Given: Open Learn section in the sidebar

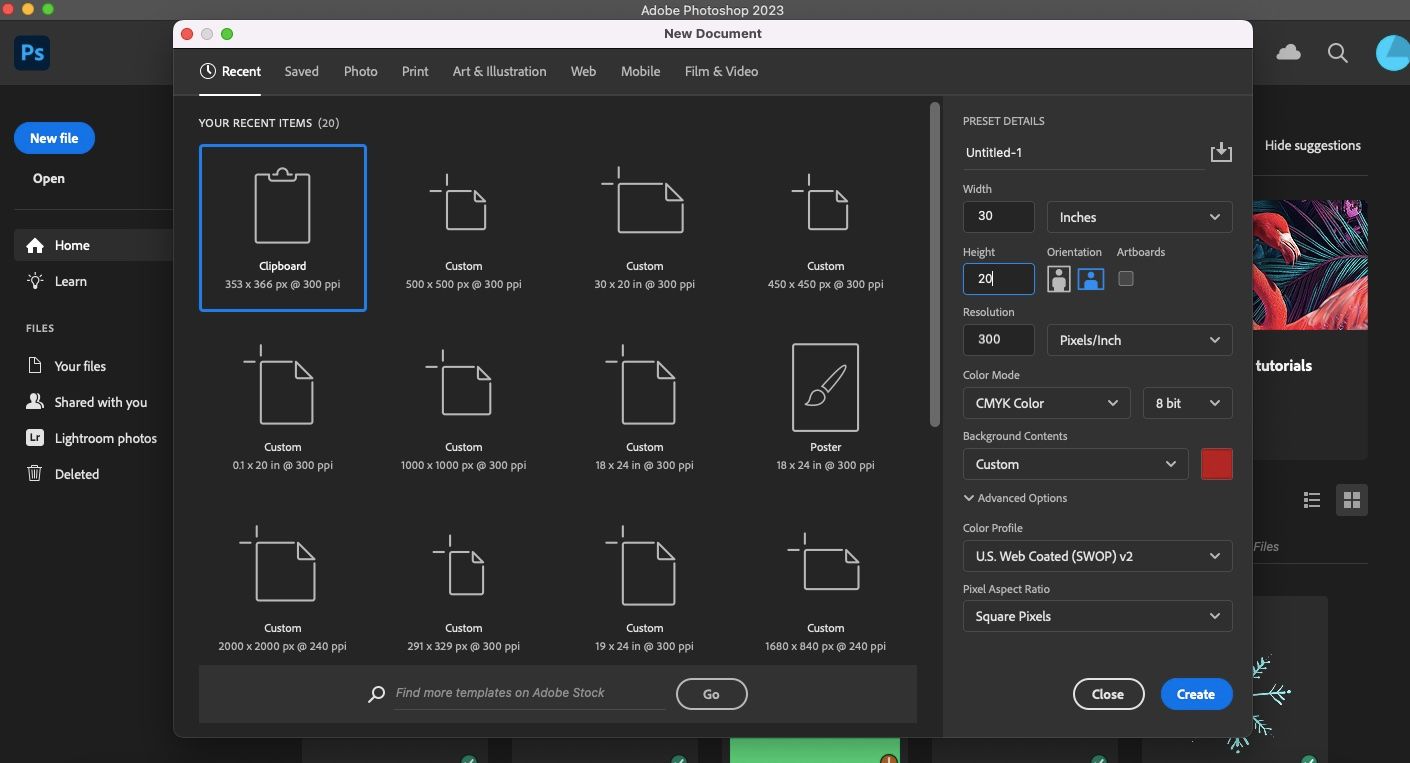Looking at the screenshot, I should pos(69,281).
